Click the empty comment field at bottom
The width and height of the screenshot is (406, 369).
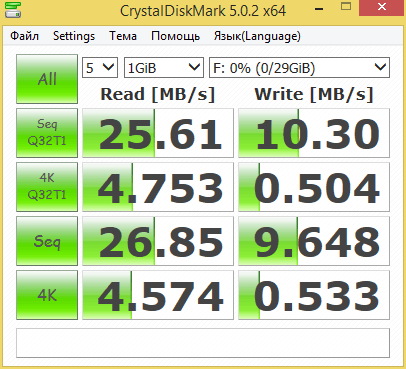tap(203, 343)
